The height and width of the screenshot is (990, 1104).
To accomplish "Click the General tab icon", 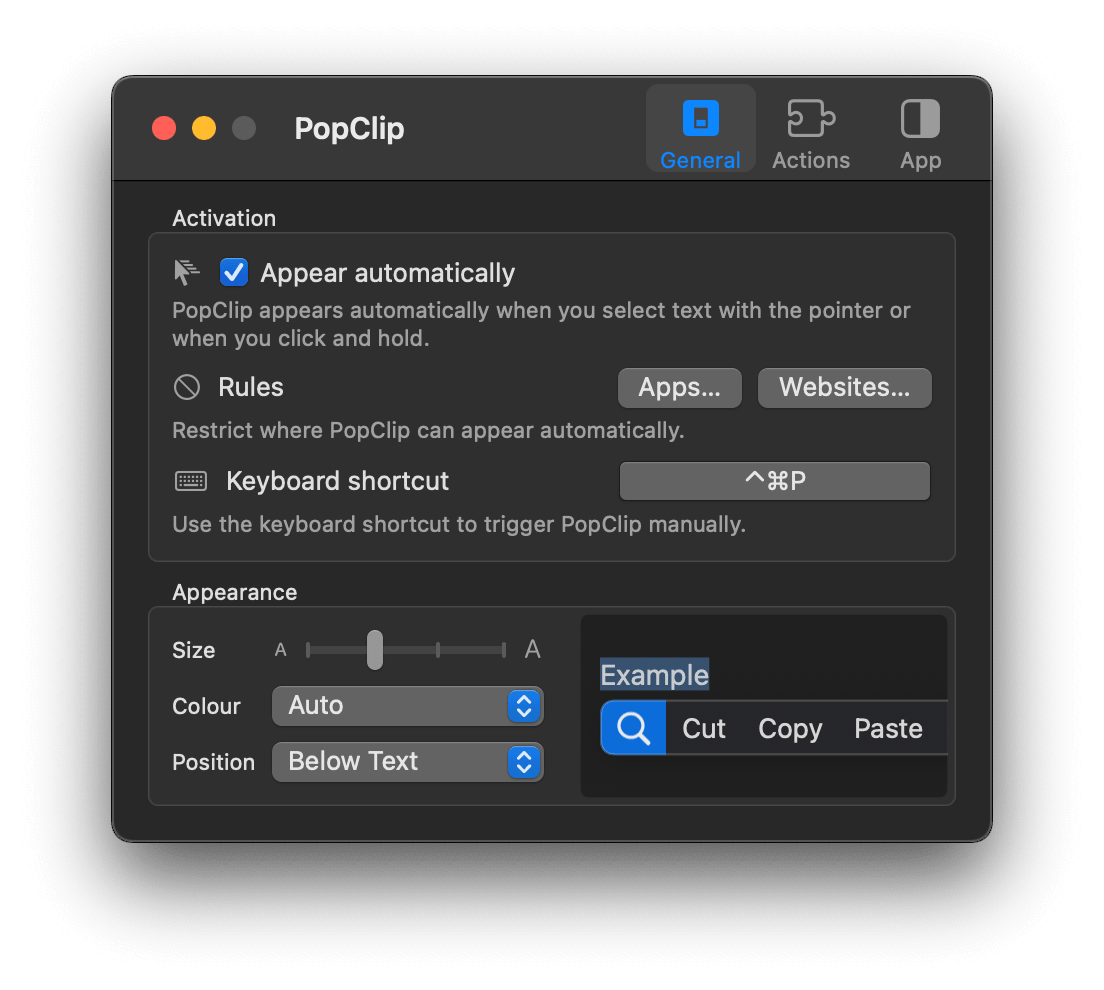I will 700,119.
